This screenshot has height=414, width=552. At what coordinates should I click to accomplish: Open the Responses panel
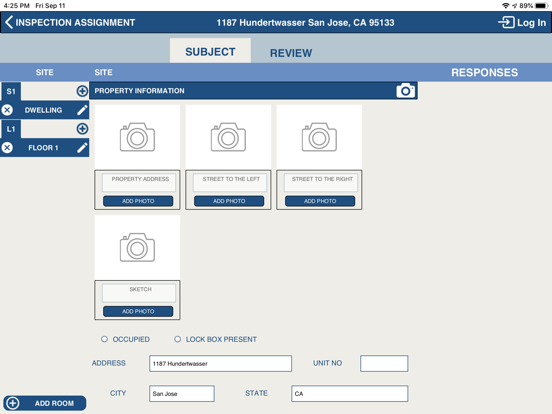pyautogui.click(x=484, y=73)
